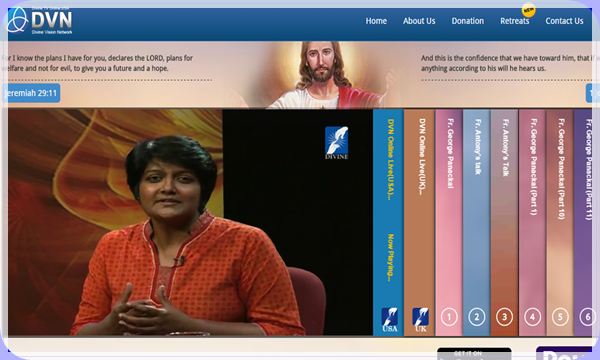
Task: Select the DVN Online Live(UK) channel strip
Action: 419,222
